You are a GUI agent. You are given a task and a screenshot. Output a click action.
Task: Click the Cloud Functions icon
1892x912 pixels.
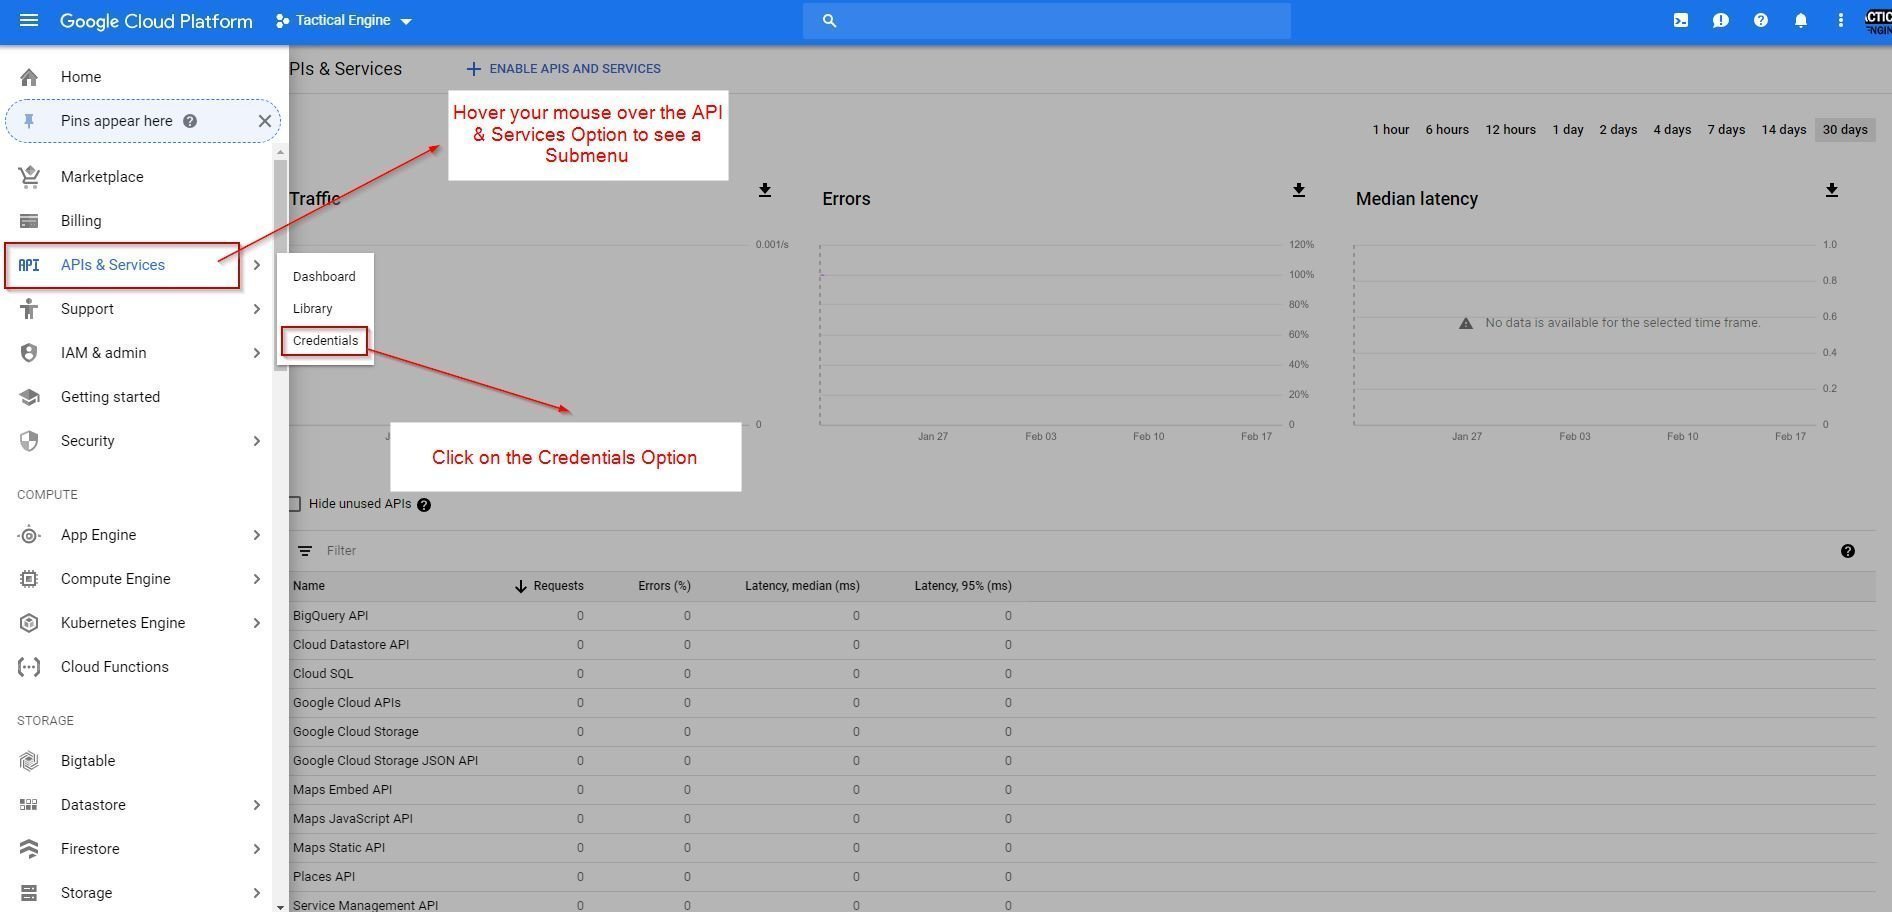pos(29,667)
